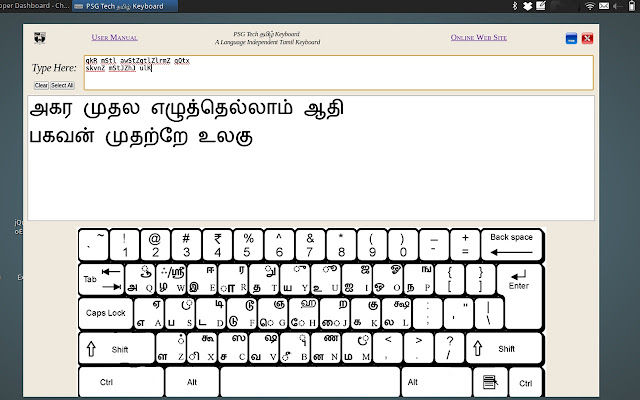
Task: Click the K key with க
Action: coord(366,313)
